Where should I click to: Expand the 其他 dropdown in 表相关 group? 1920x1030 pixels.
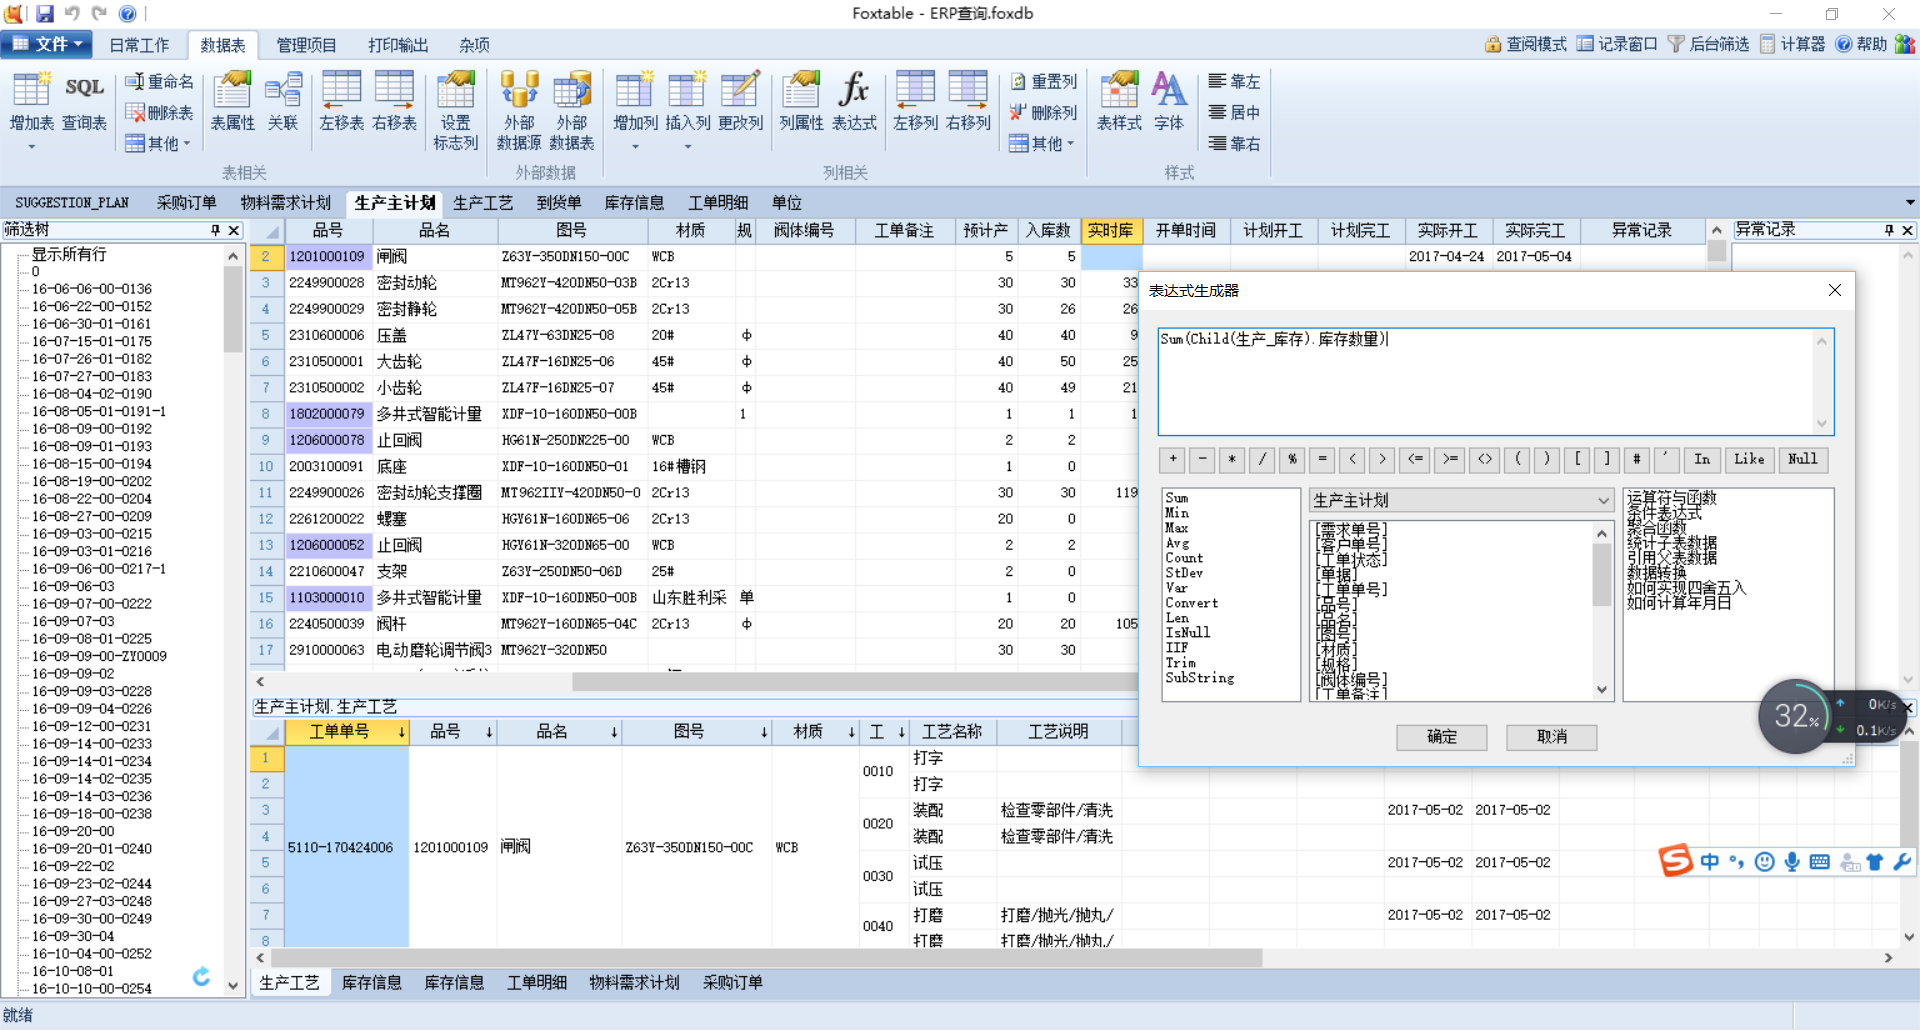[159, 144]
